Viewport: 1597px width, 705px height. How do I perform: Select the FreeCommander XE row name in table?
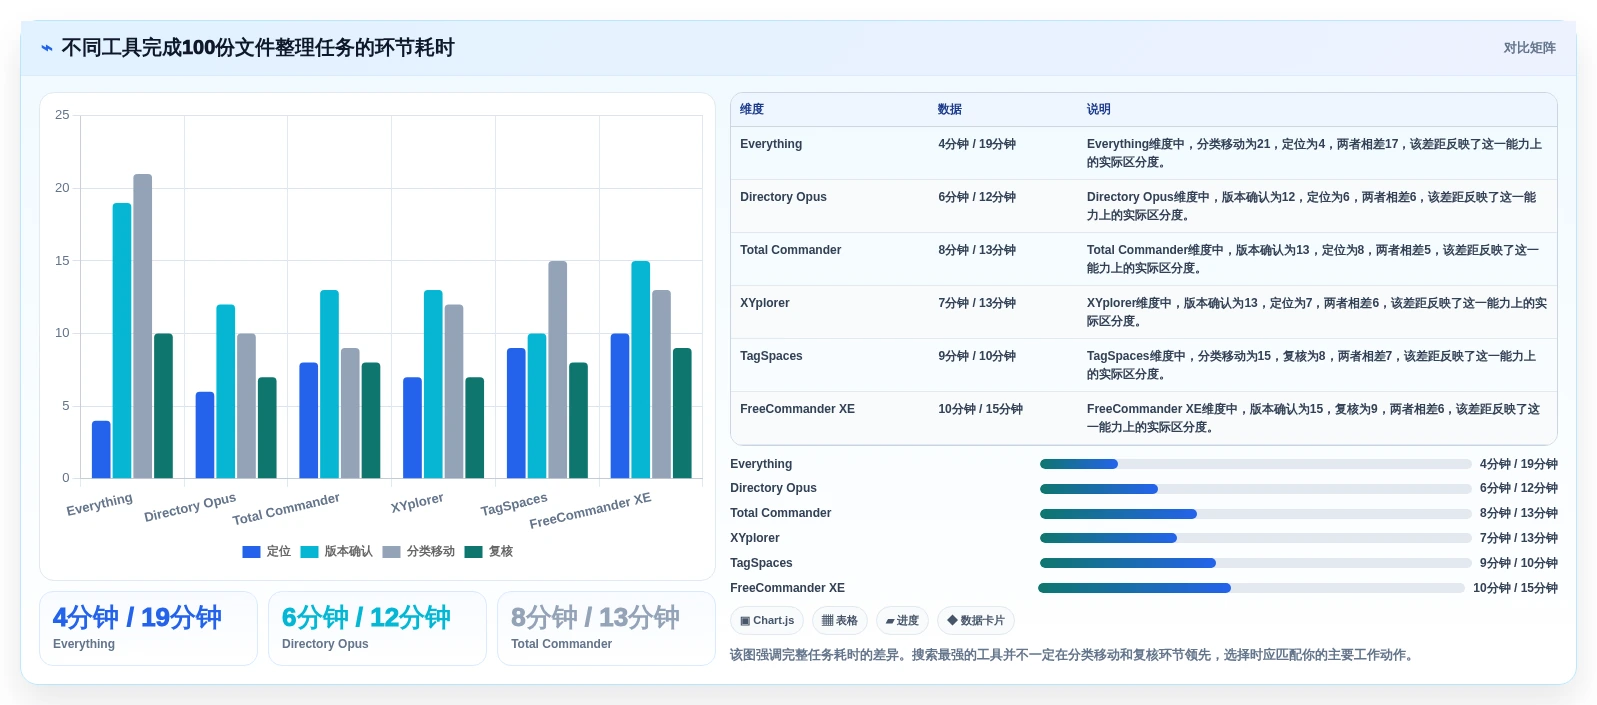[797, 409]
